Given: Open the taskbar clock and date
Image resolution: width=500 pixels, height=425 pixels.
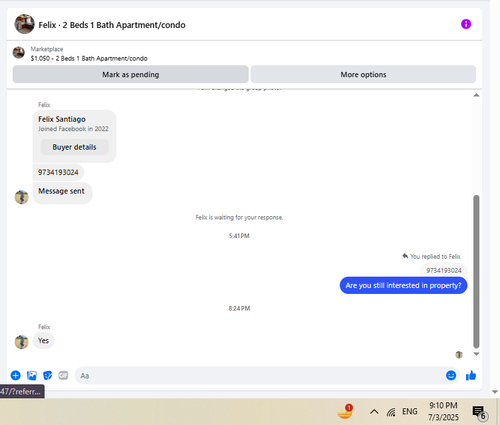Looking at the screenshot, I should pos(443,411).
